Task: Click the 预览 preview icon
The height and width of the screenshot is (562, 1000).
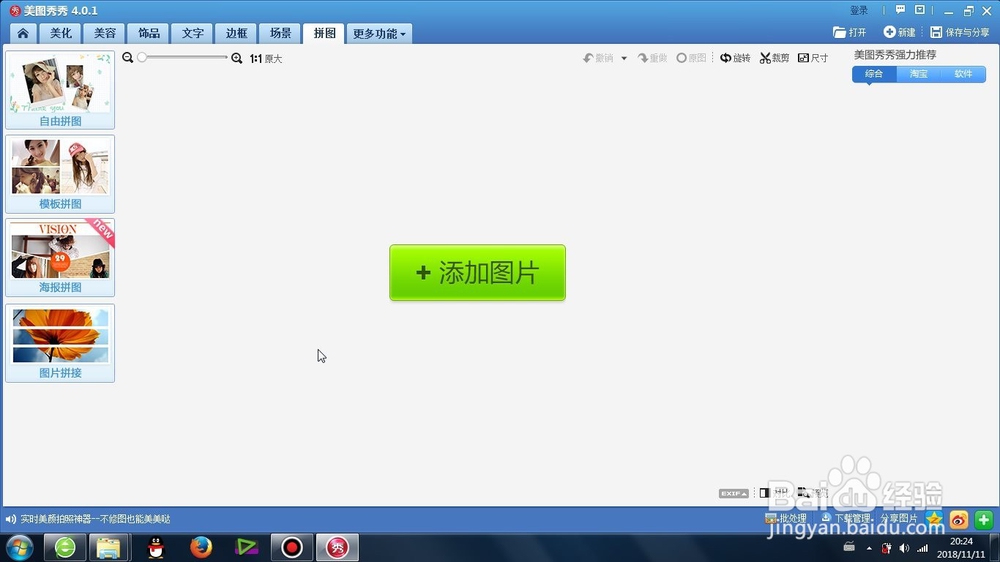Action: pyautogui.click(x=812, y=492)
